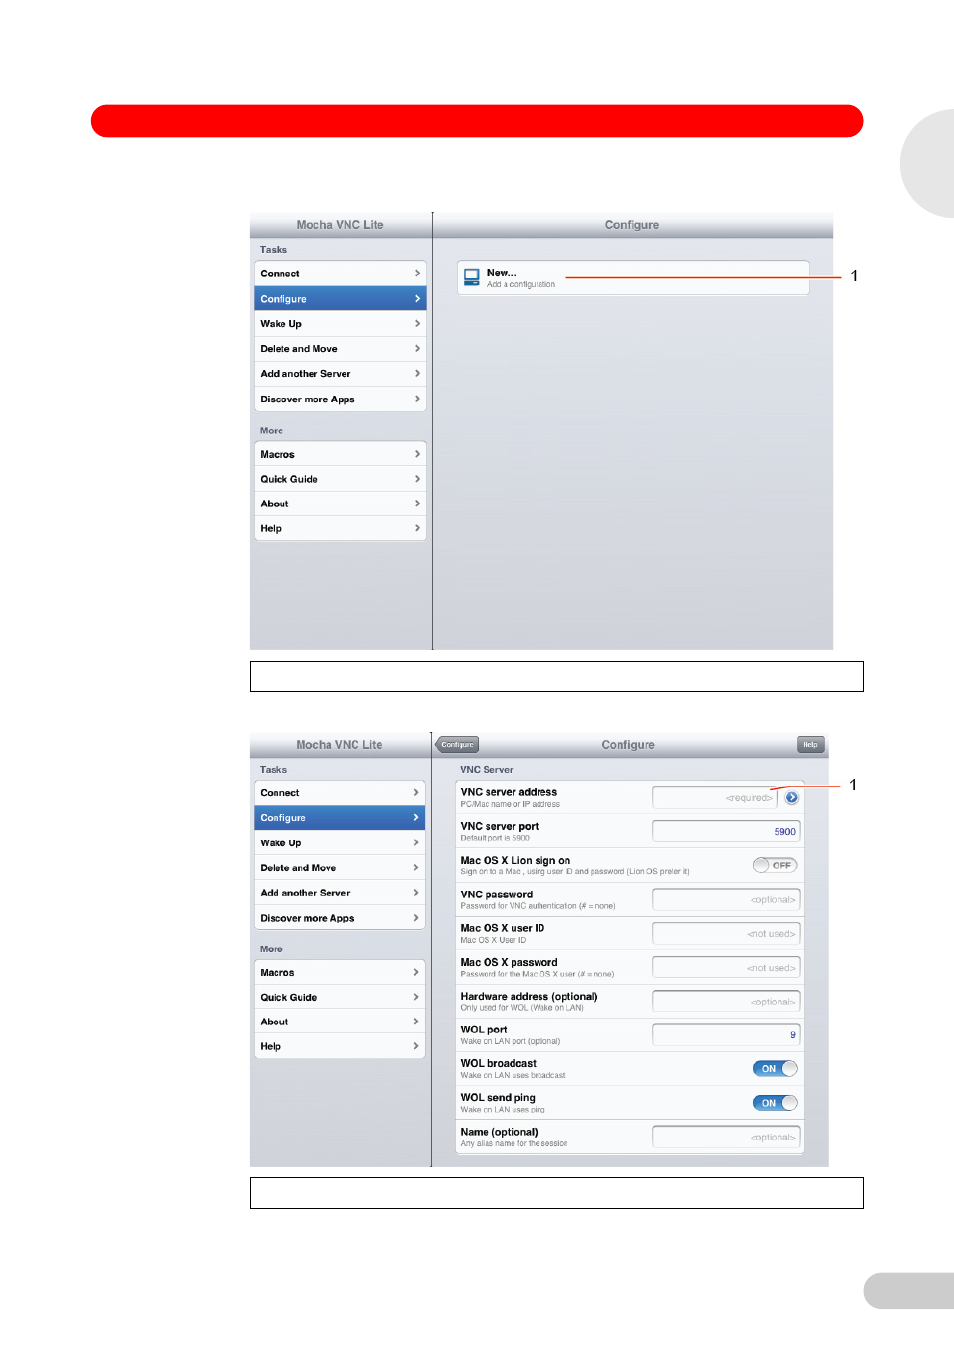Open Discover more Apps in VNC Server settings screen
954x1350 pixels.
(340, 918)
